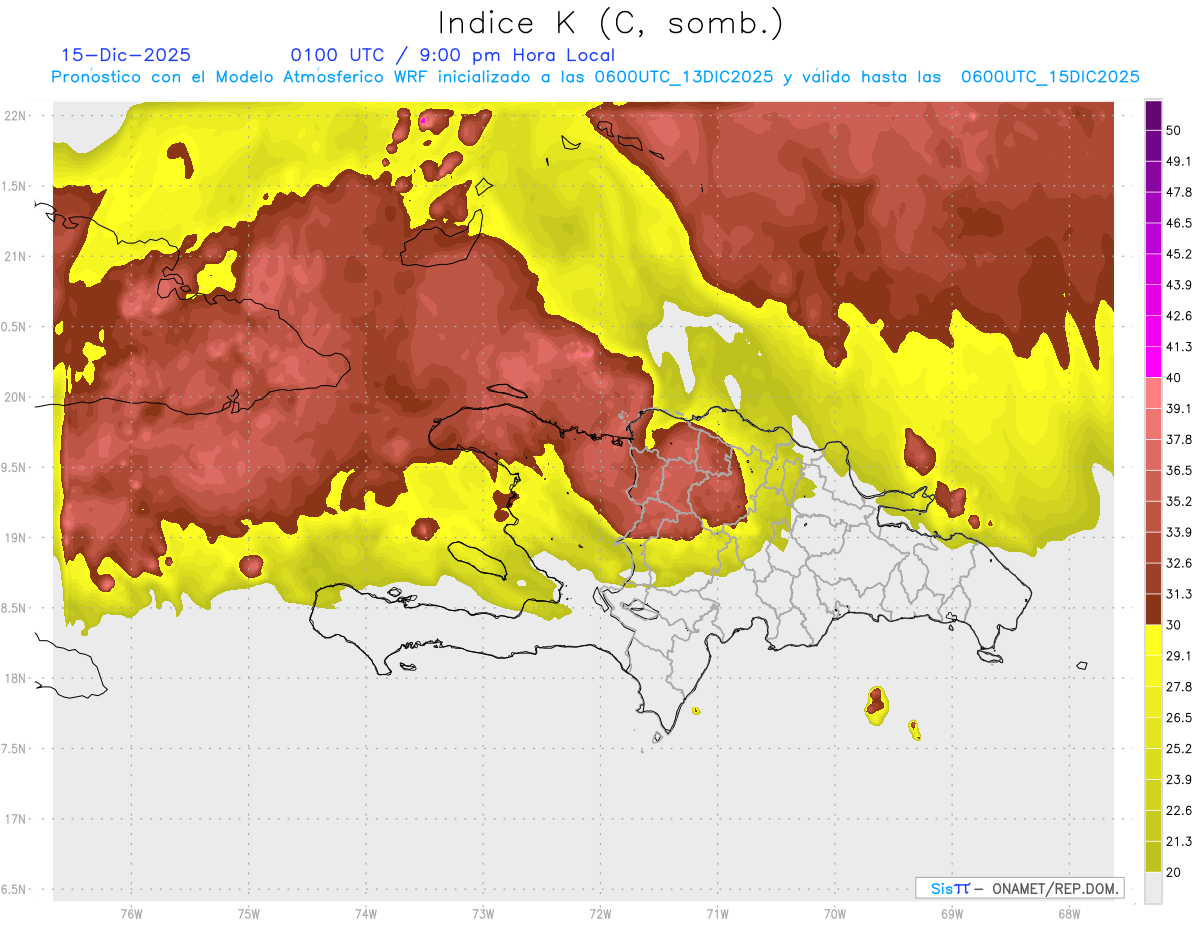Screen dimensions: 1200x927
Task: Click the gray colorbar segment below 20
Action: [1153, 887]
